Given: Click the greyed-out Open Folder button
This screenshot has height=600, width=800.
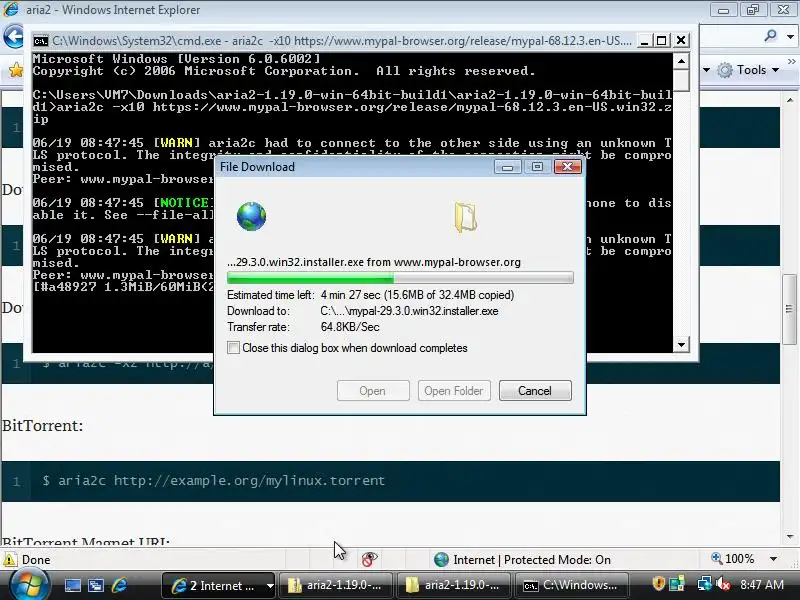Looking at the screenshot, I should pyautogui.click(x=454, y=391).
